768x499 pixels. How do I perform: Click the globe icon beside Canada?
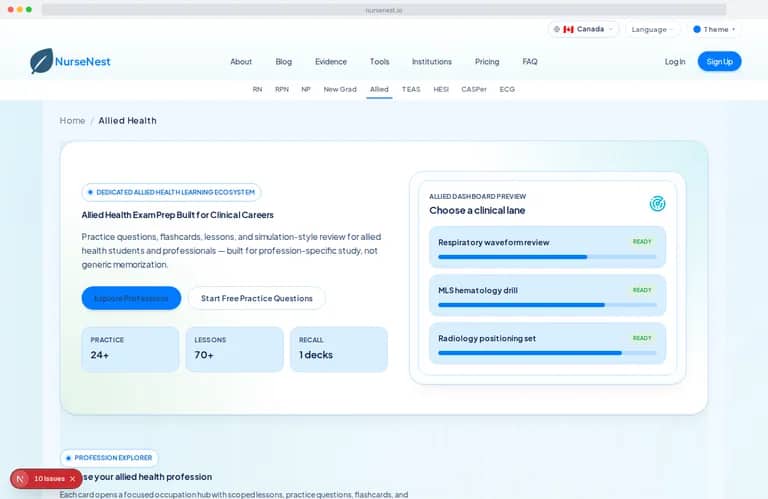coord(556,29)
